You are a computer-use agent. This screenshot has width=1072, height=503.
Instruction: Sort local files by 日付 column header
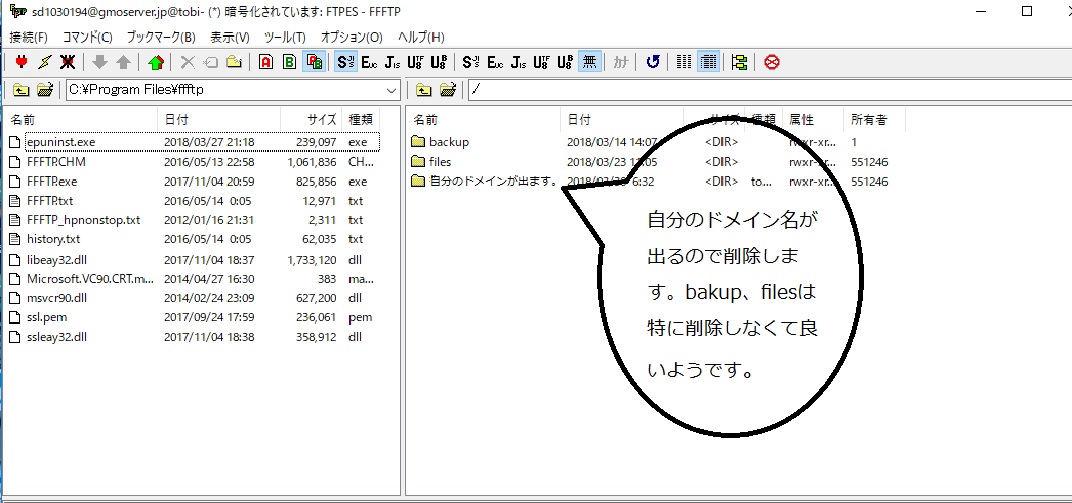point(219,120)
